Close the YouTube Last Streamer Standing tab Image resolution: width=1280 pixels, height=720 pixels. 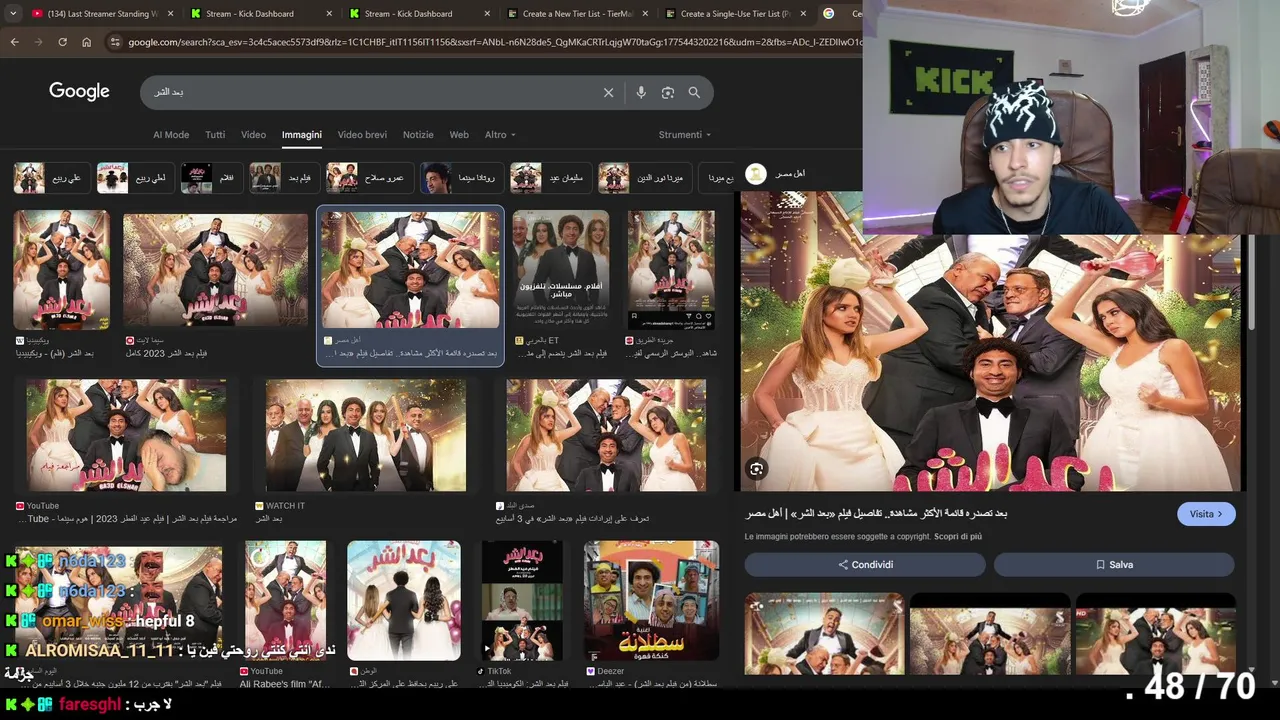coord(170,14)
